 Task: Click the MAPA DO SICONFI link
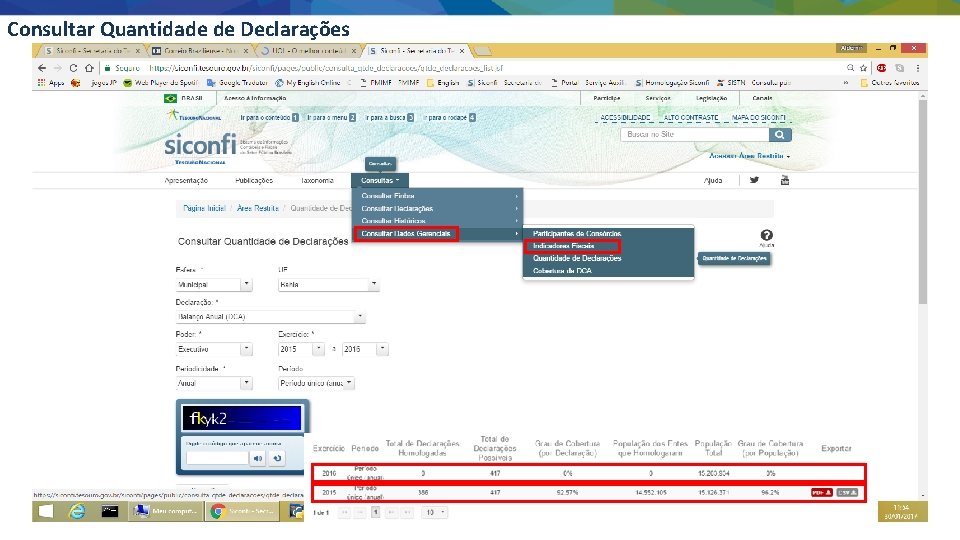click(x=759, y=118)
